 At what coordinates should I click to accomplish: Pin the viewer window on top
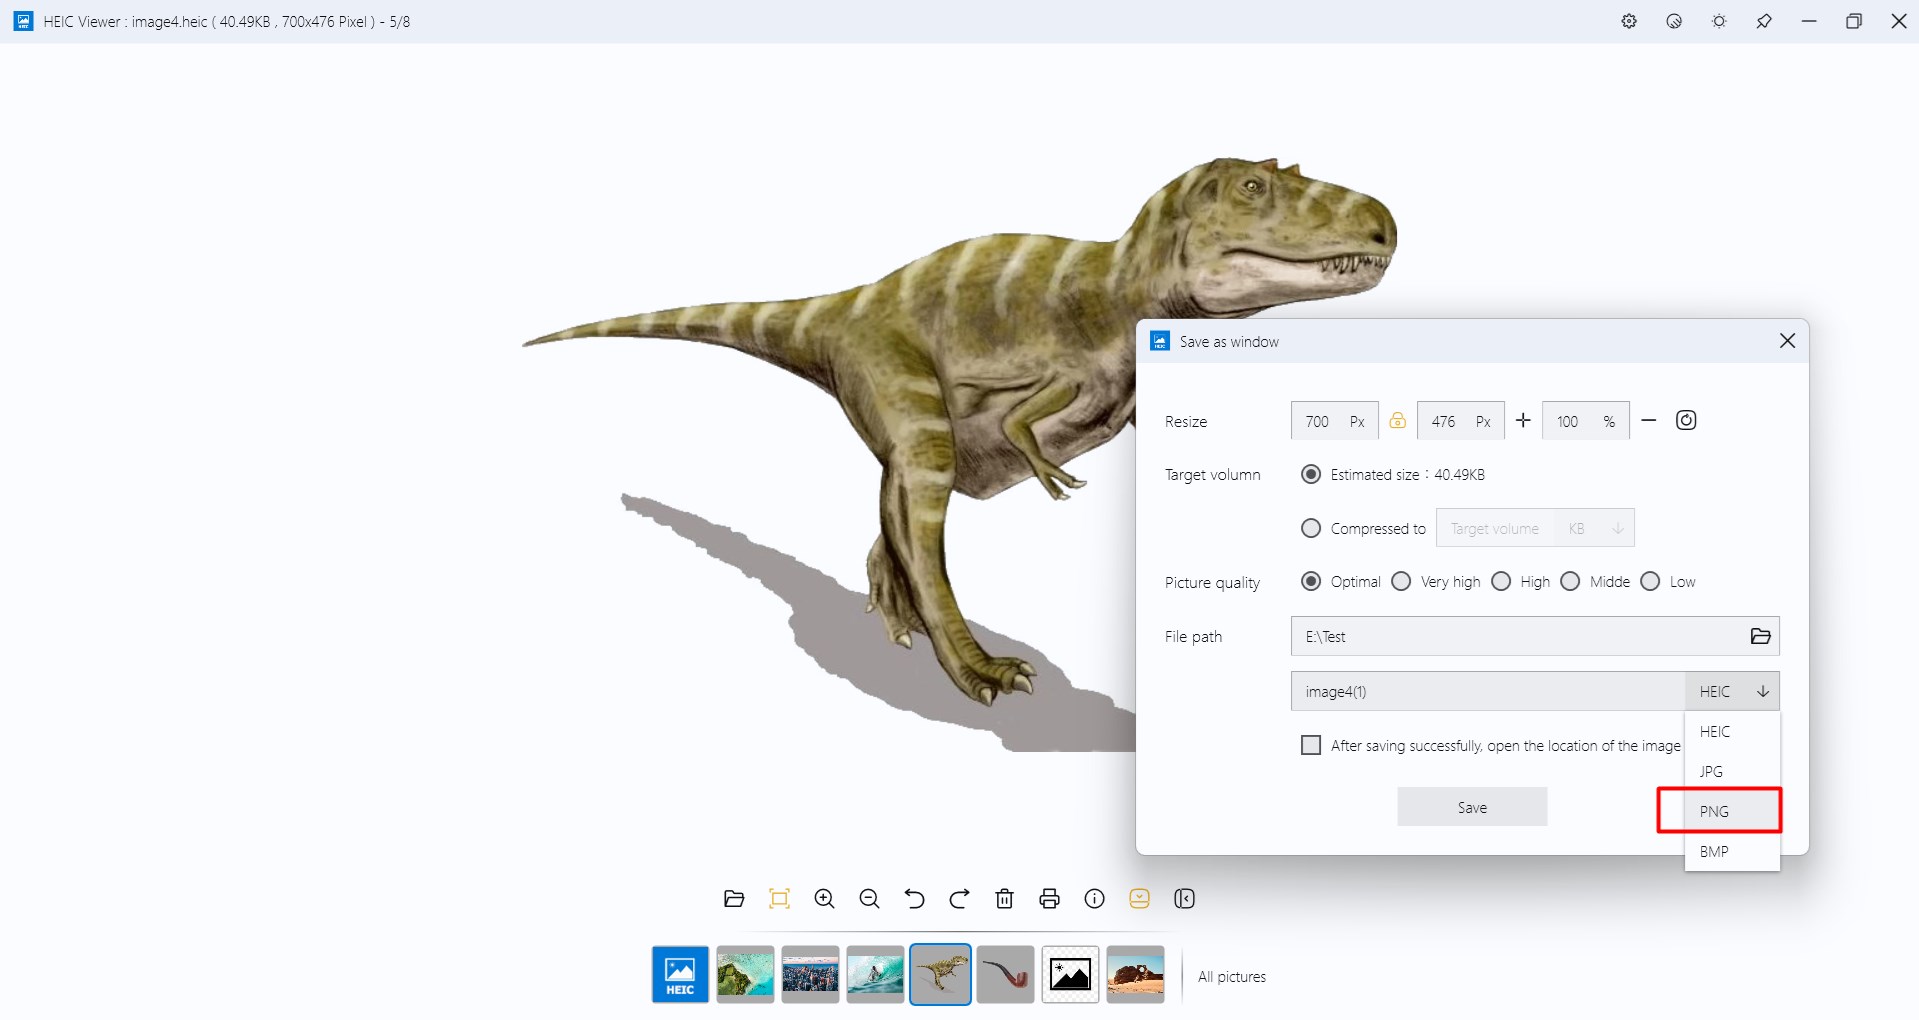tap(1764, 21)
